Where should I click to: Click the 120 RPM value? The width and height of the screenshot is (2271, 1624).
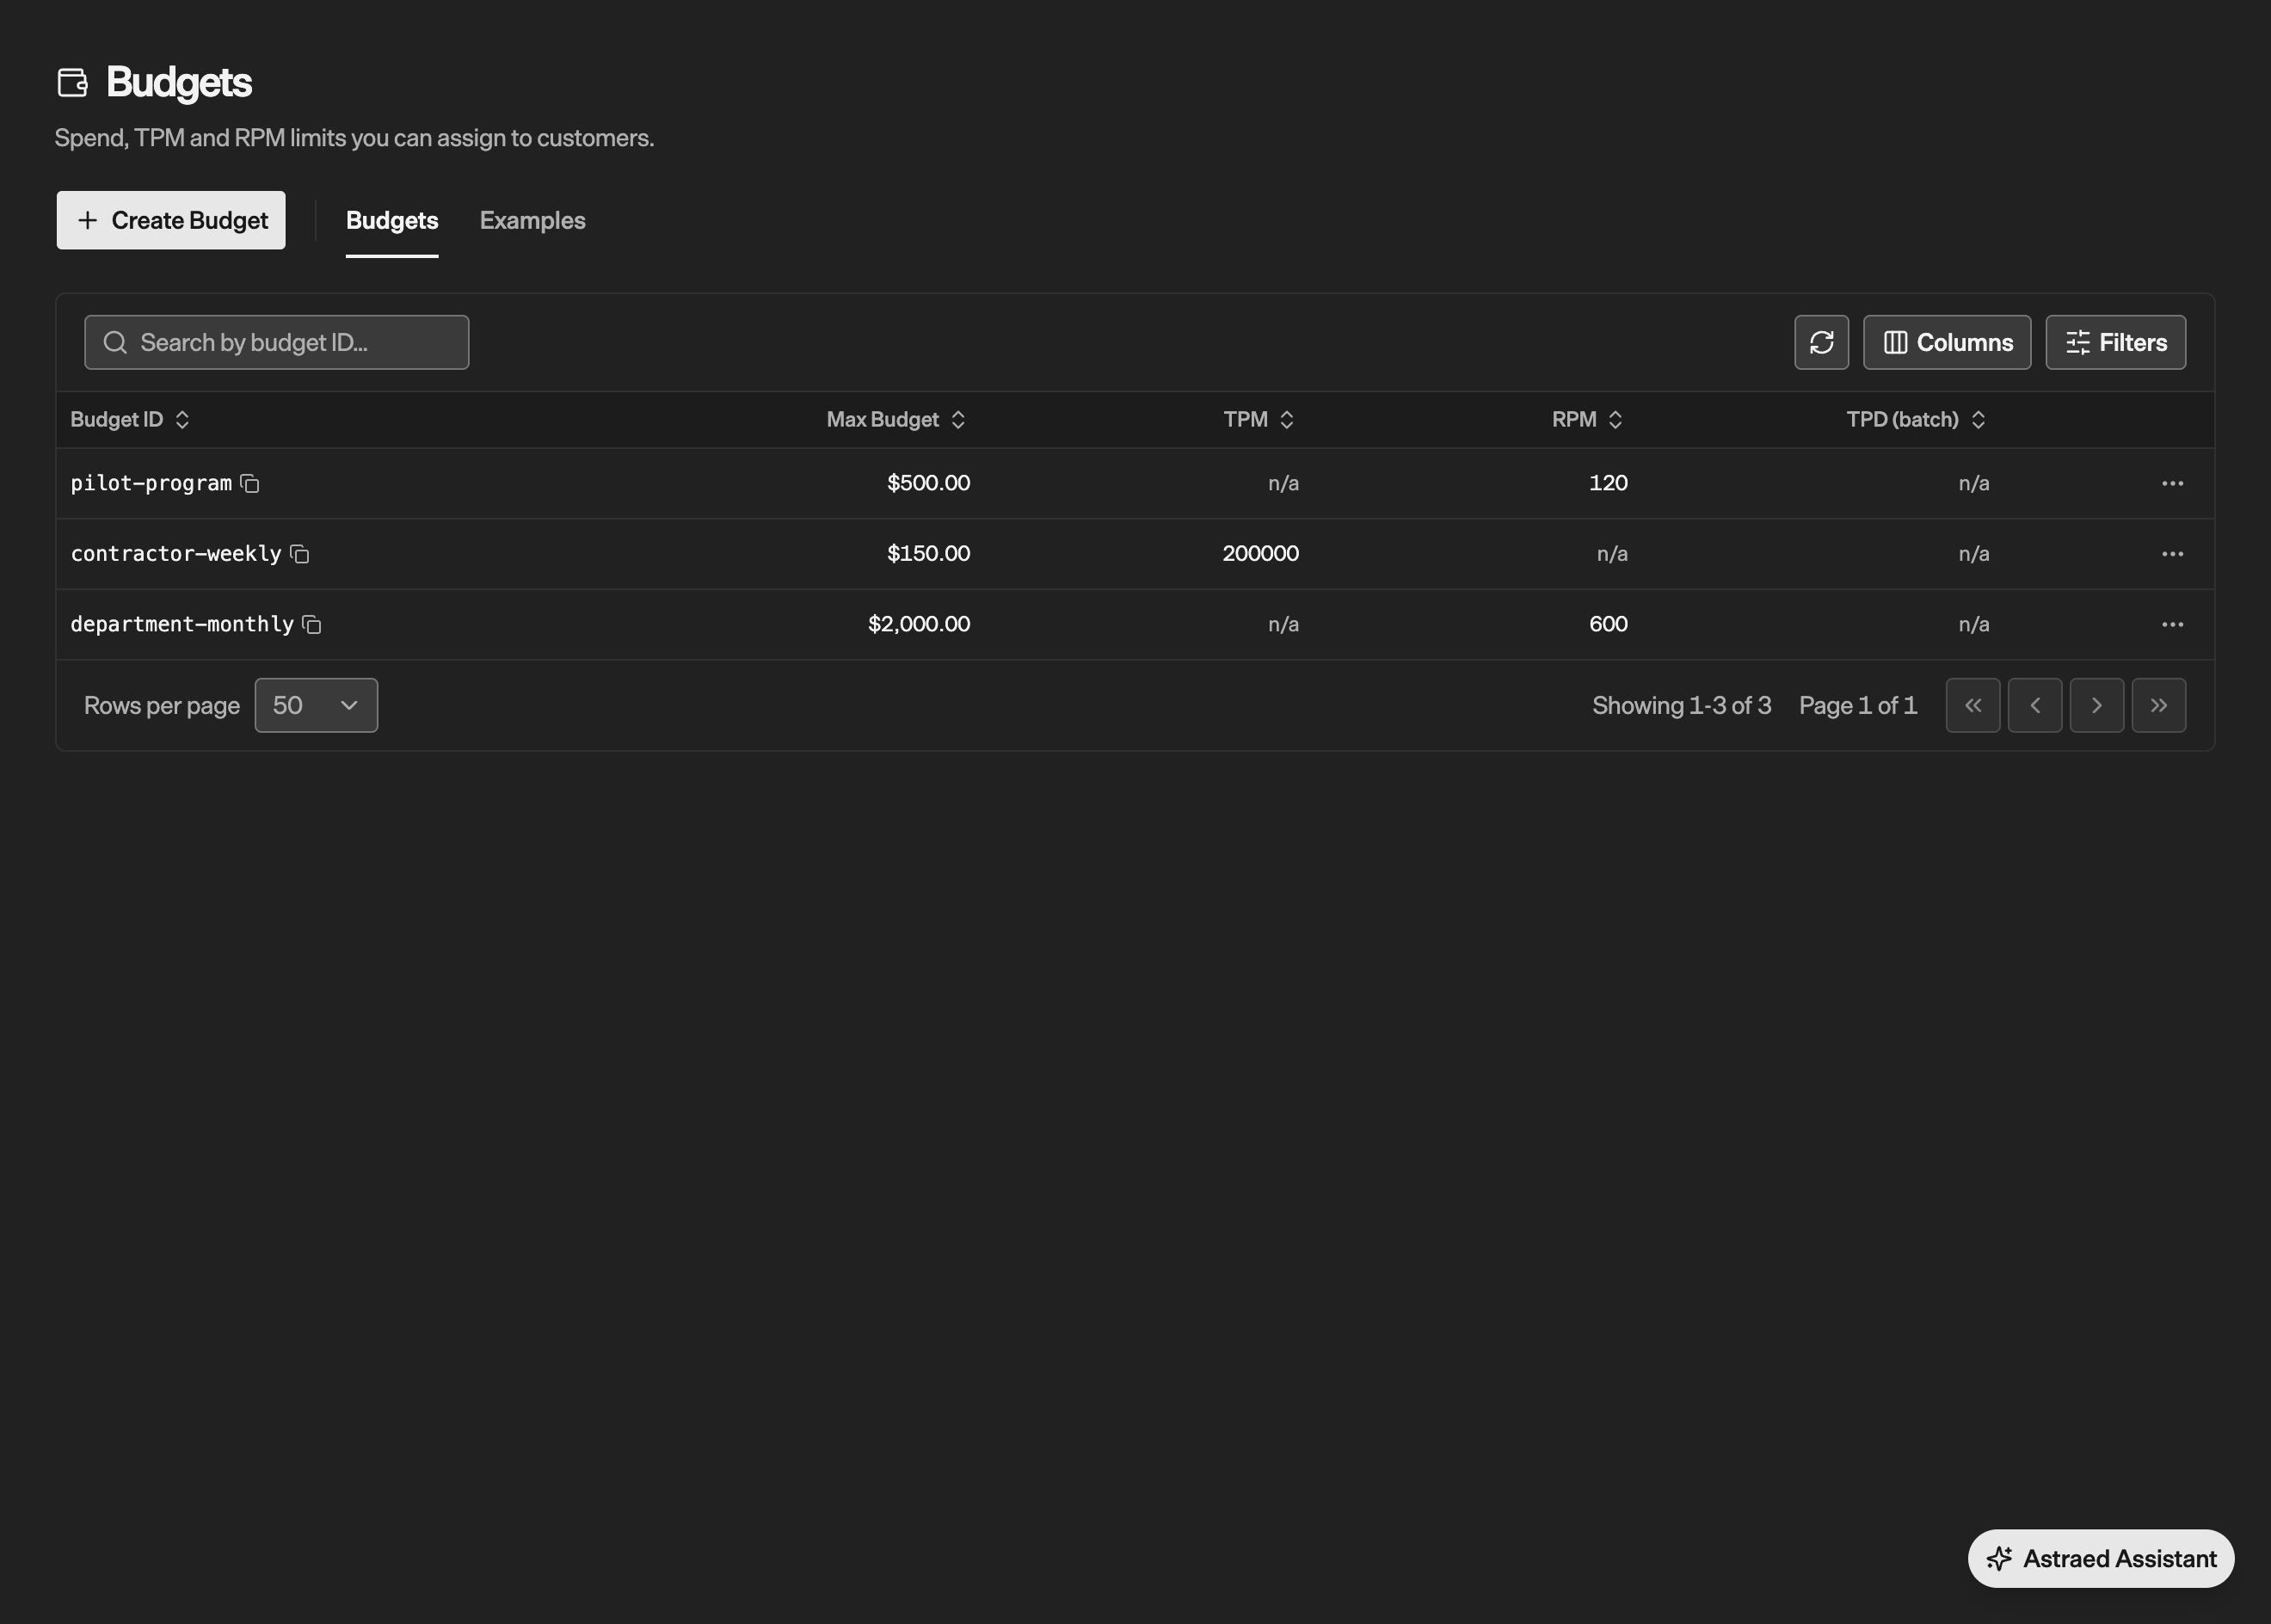point(1608,483)
